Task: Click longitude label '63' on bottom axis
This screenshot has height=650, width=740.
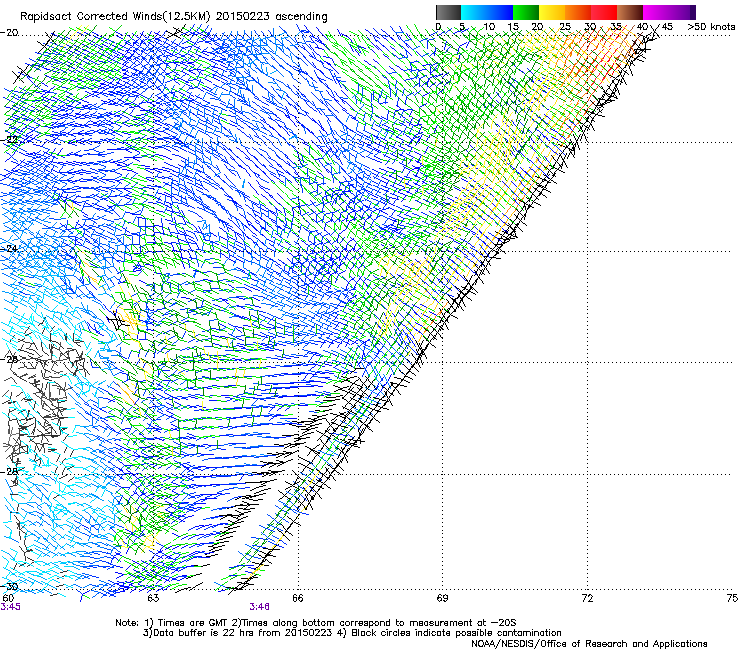Action: click(x=153, y=598)
